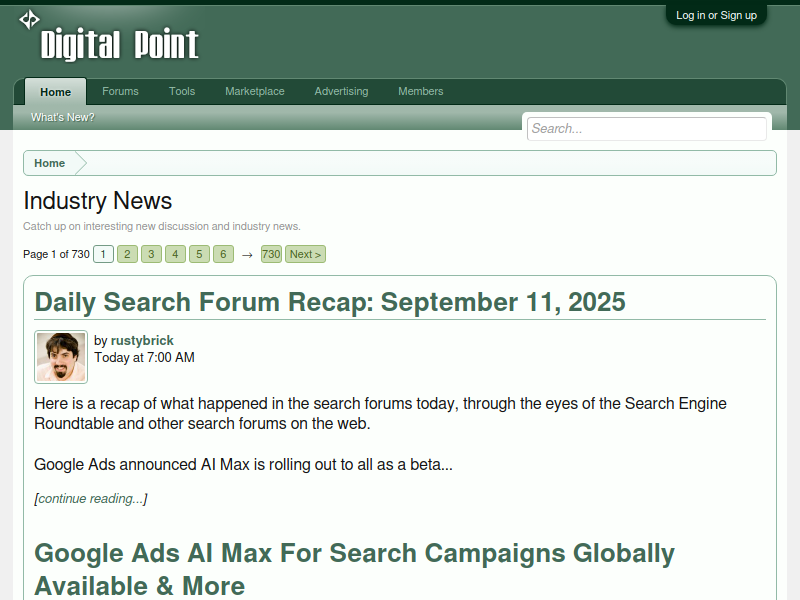This screenshot has width=800, height=600.
Task: Focus the Search input field
Action: point(647,129)
